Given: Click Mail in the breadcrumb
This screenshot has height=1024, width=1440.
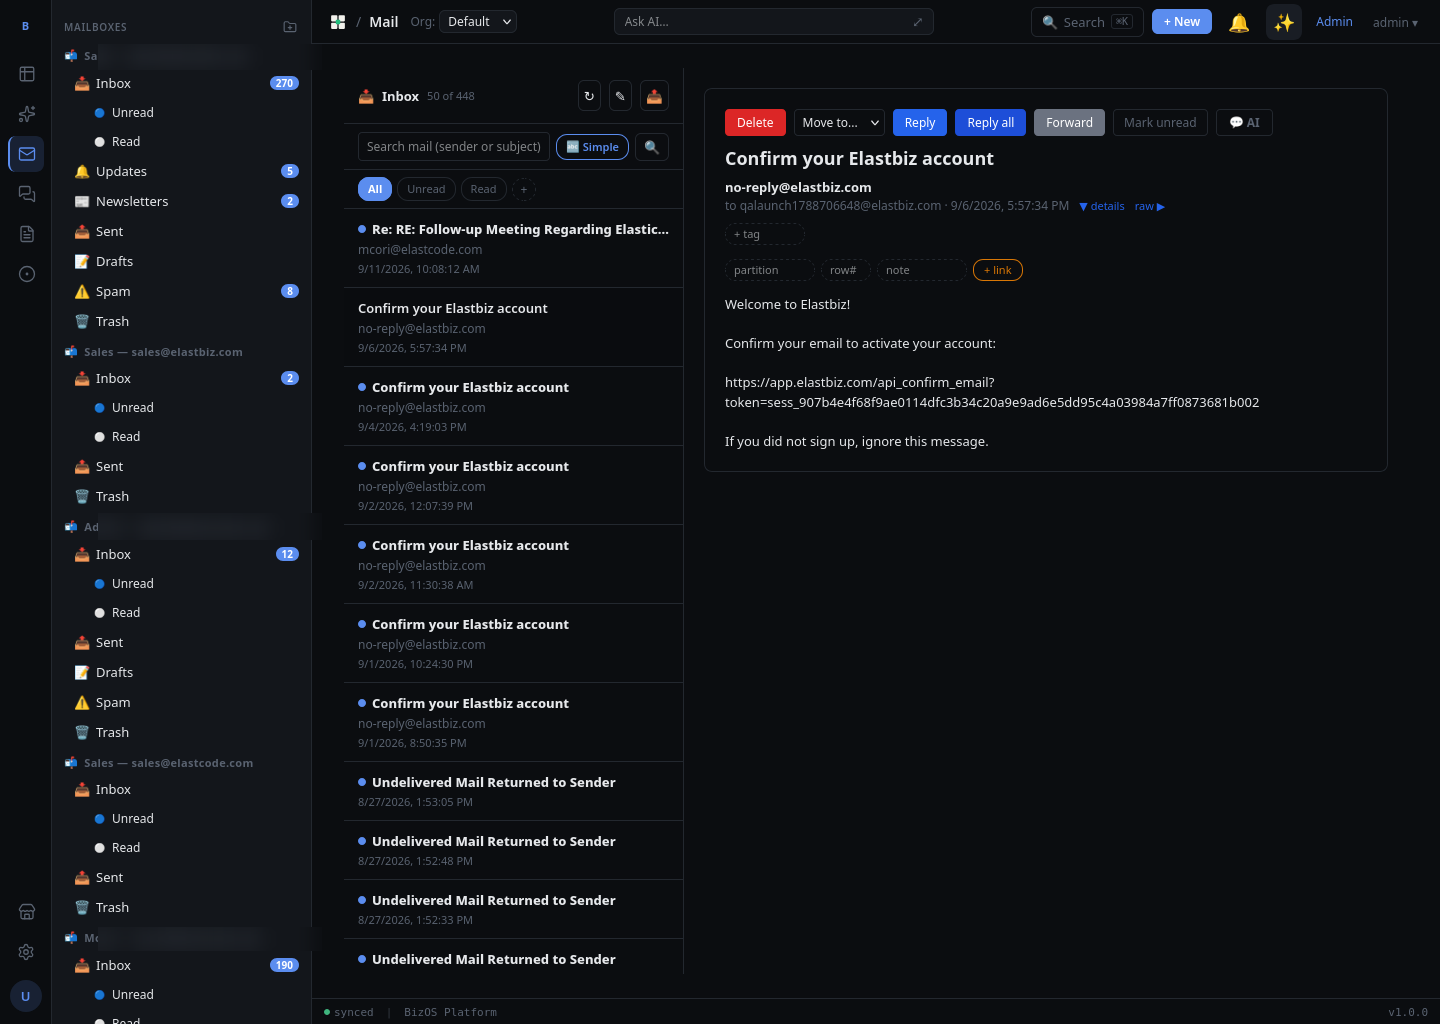Looking at the screenshot, I should tap(384, 22).
